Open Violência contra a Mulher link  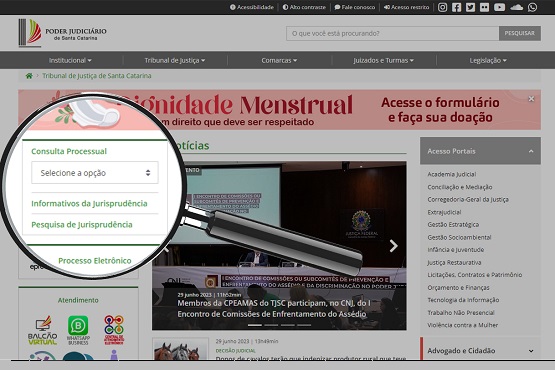462,325
